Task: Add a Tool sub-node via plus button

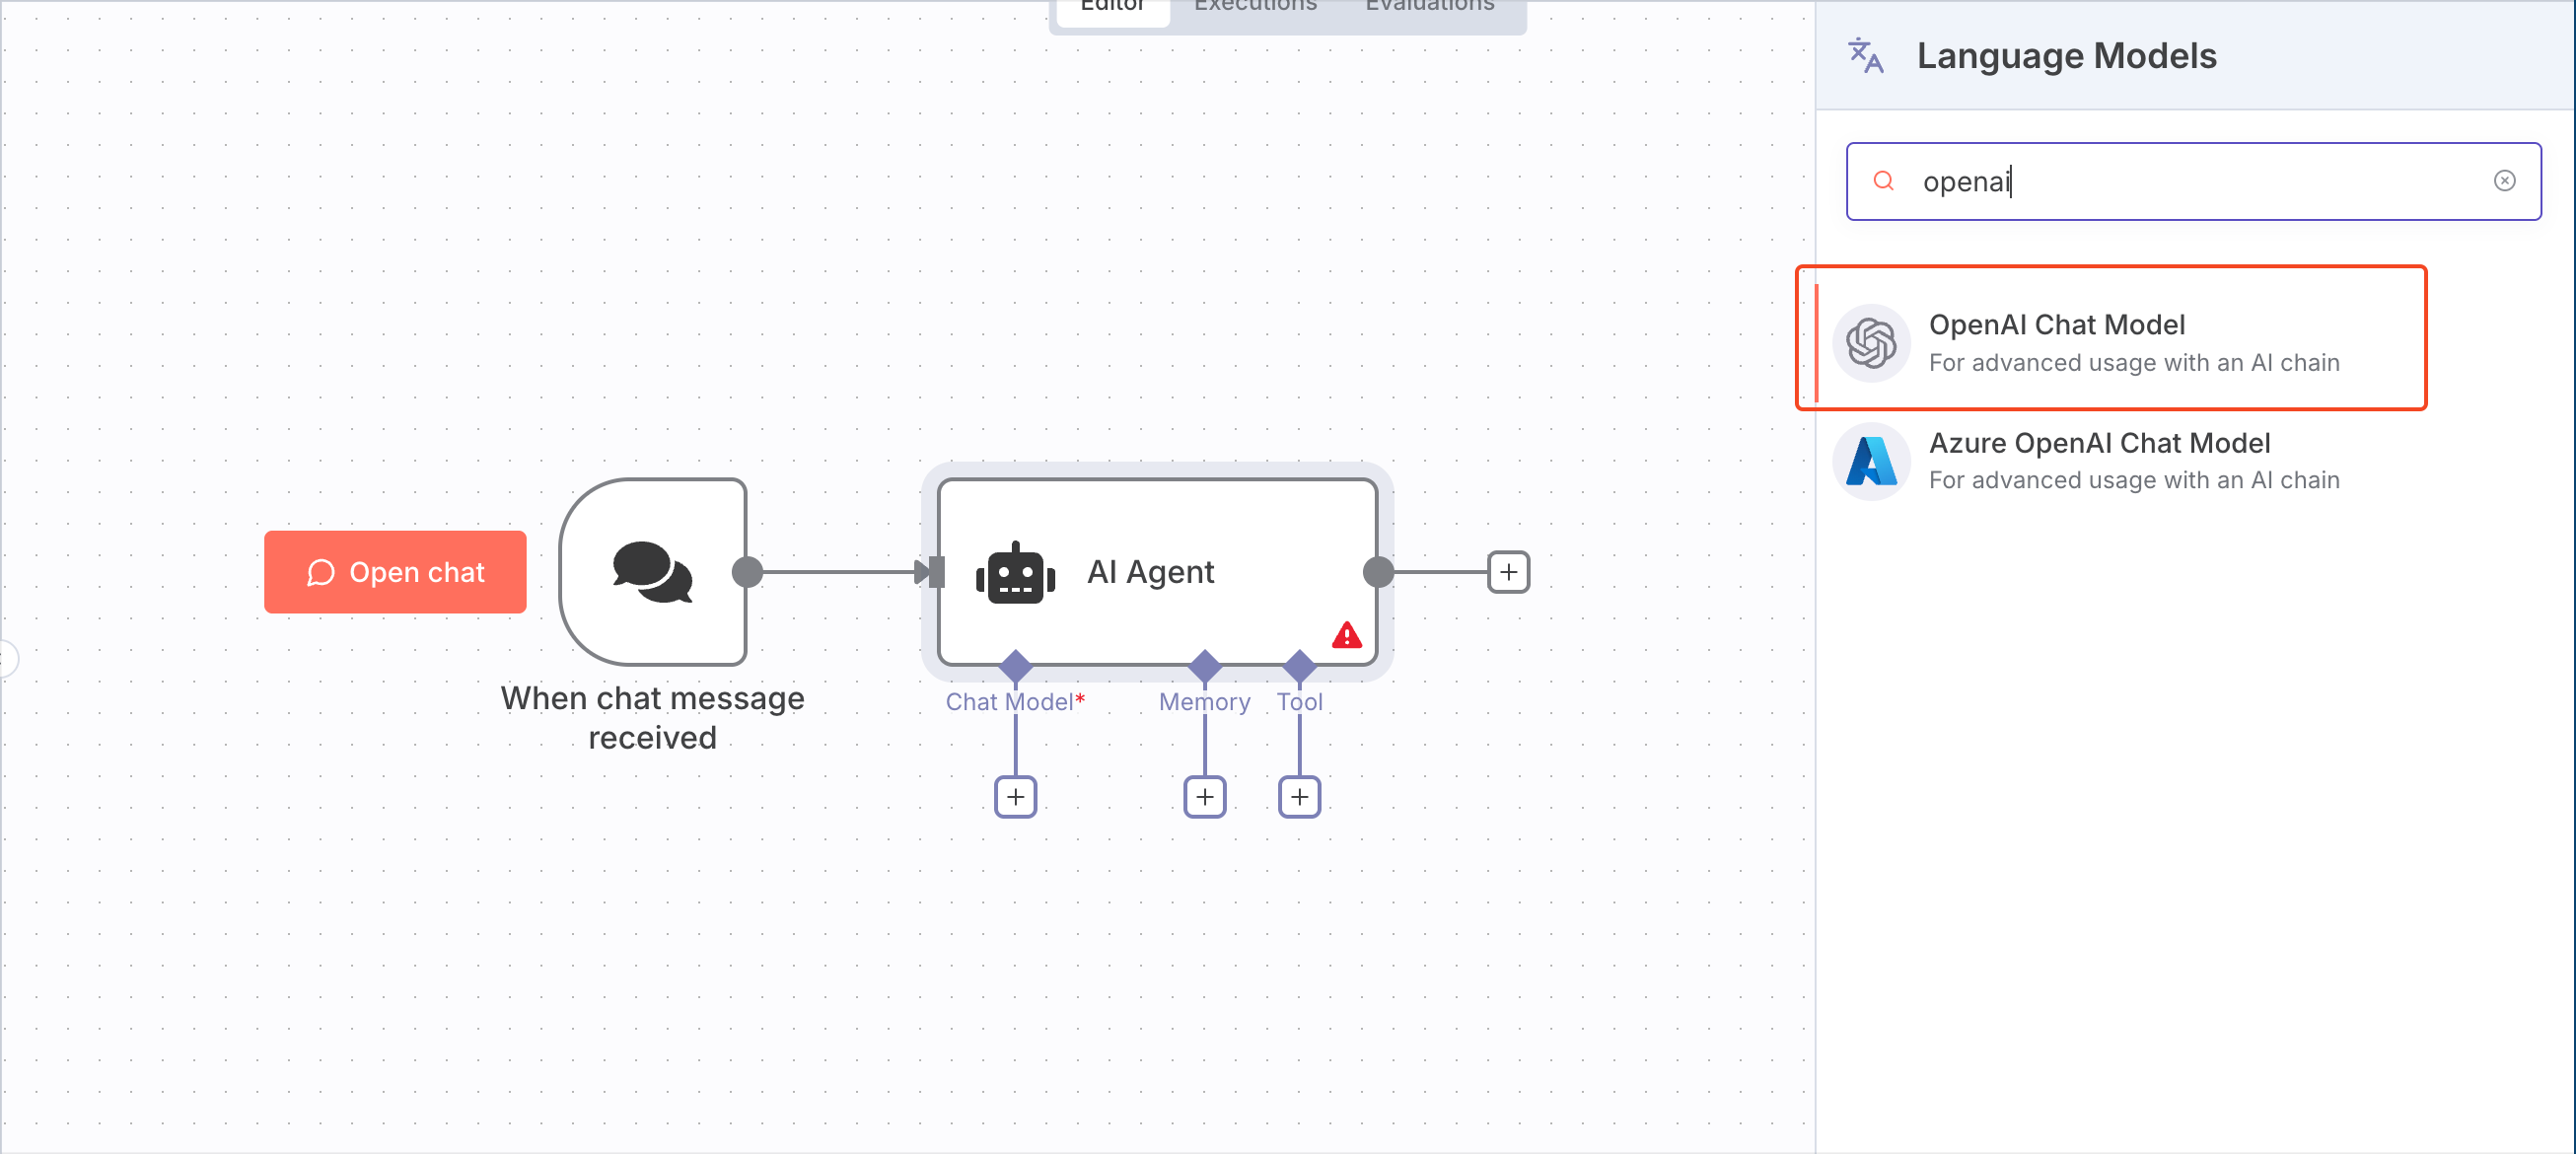Action: pyautogui.click(x=1299, y=797)
